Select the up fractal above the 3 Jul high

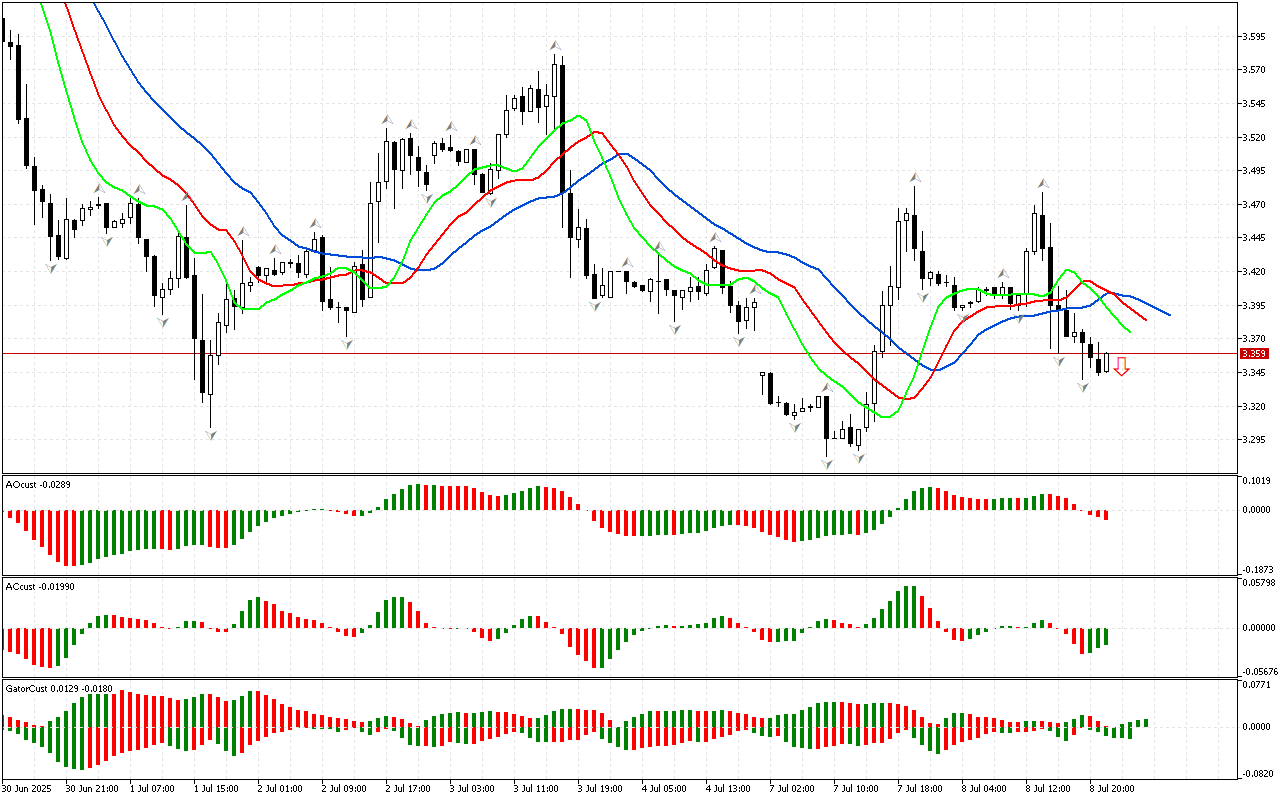click(554, 46)
